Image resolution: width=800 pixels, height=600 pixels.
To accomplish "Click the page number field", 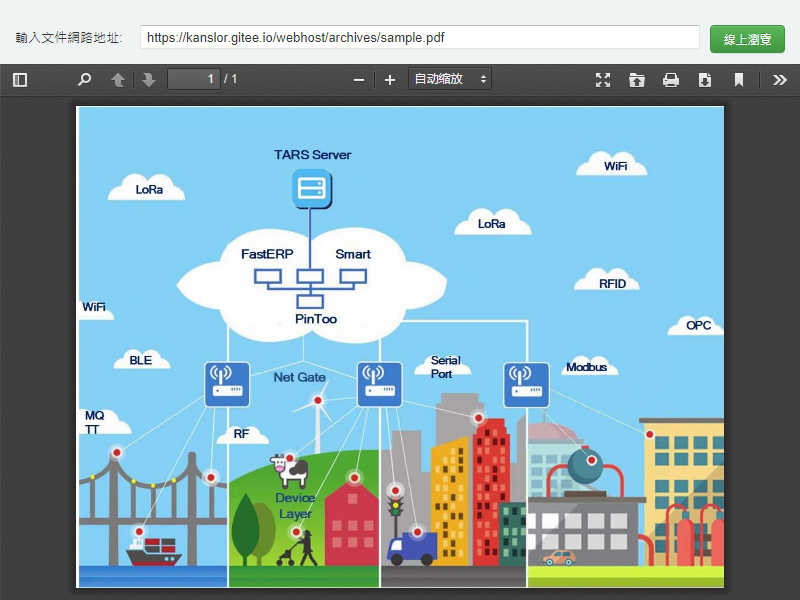I will click(194, 79).
